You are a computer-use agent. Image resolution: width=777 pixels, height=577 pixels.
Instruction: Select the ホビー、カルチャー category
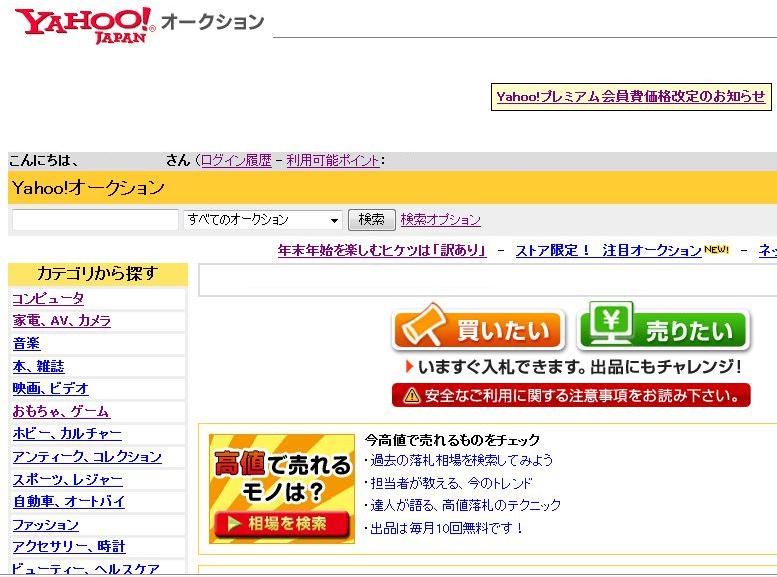pyautogui.click(x=67, y=434)
